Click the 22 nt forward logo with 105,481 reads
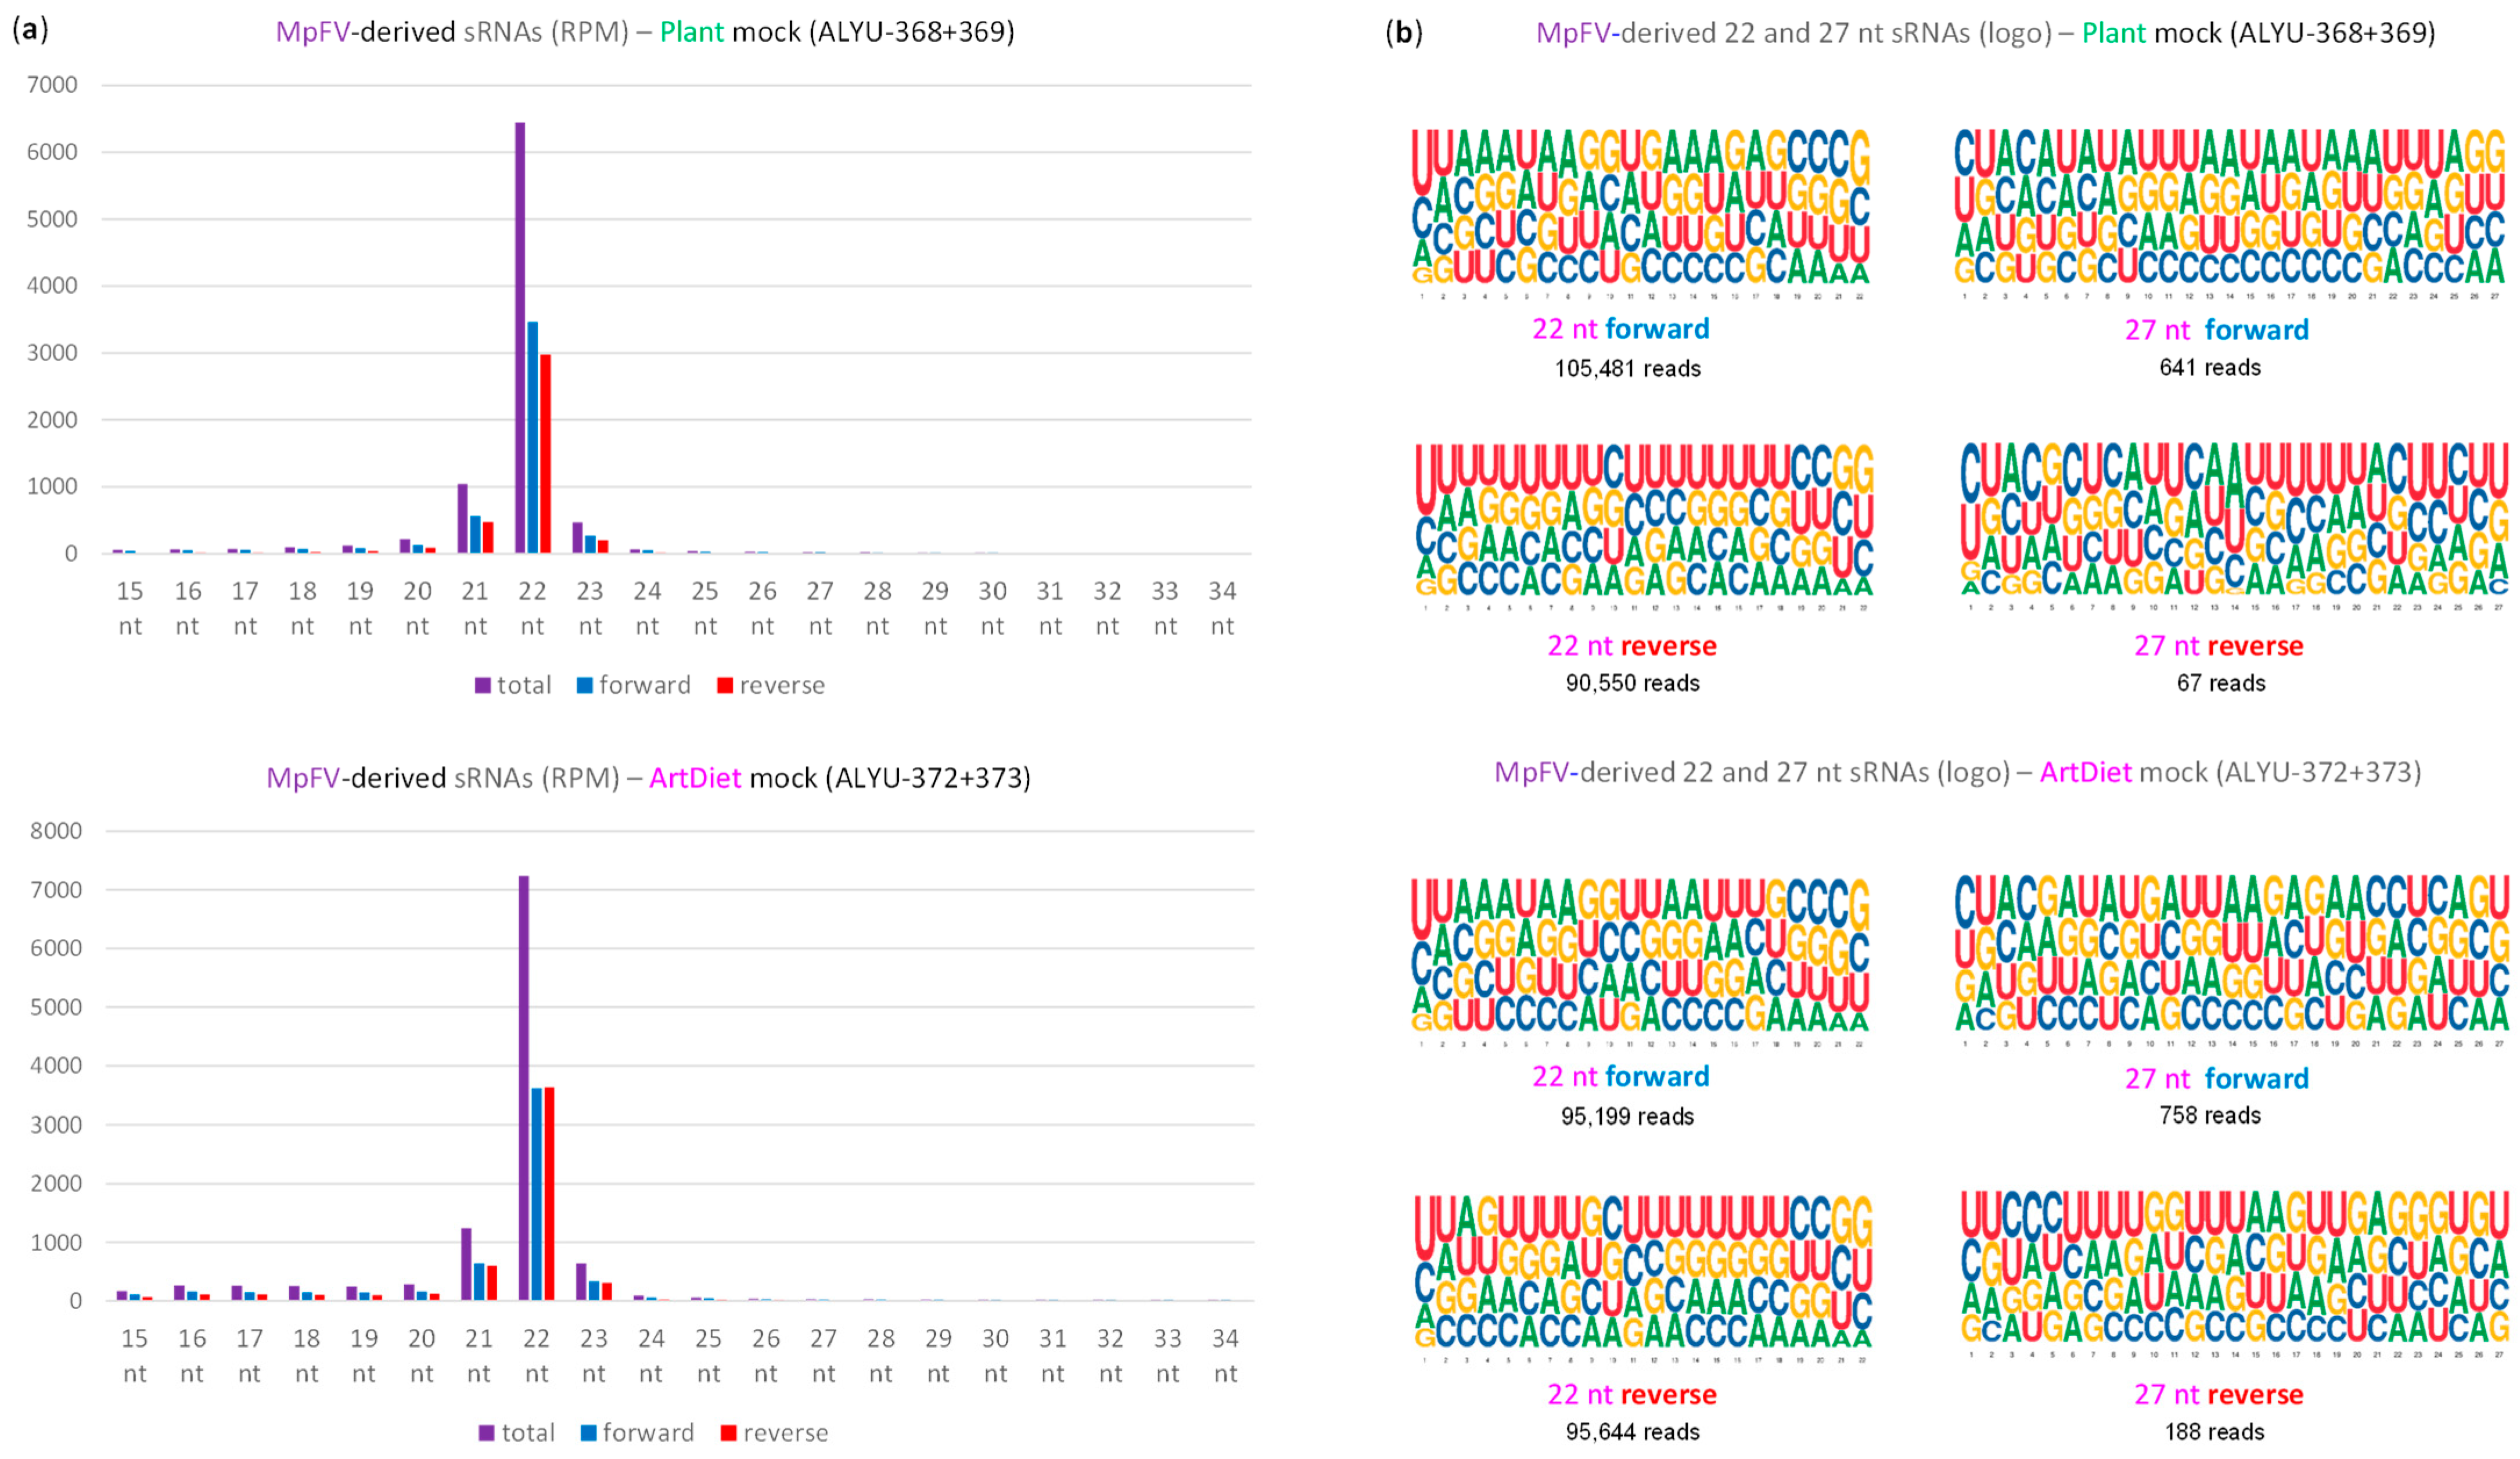This screenshot has height=1459, width=2520. click(1640, 207)
